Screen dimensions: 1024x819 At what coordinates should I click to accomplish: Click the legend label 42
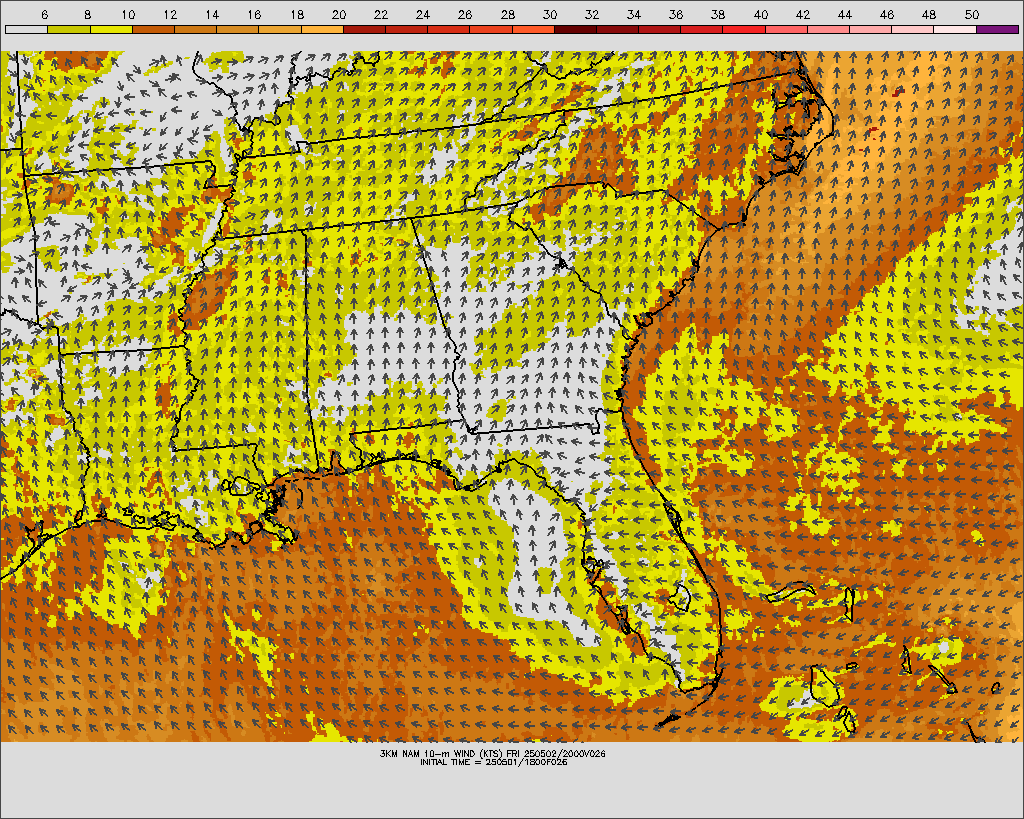coord(803,14)
